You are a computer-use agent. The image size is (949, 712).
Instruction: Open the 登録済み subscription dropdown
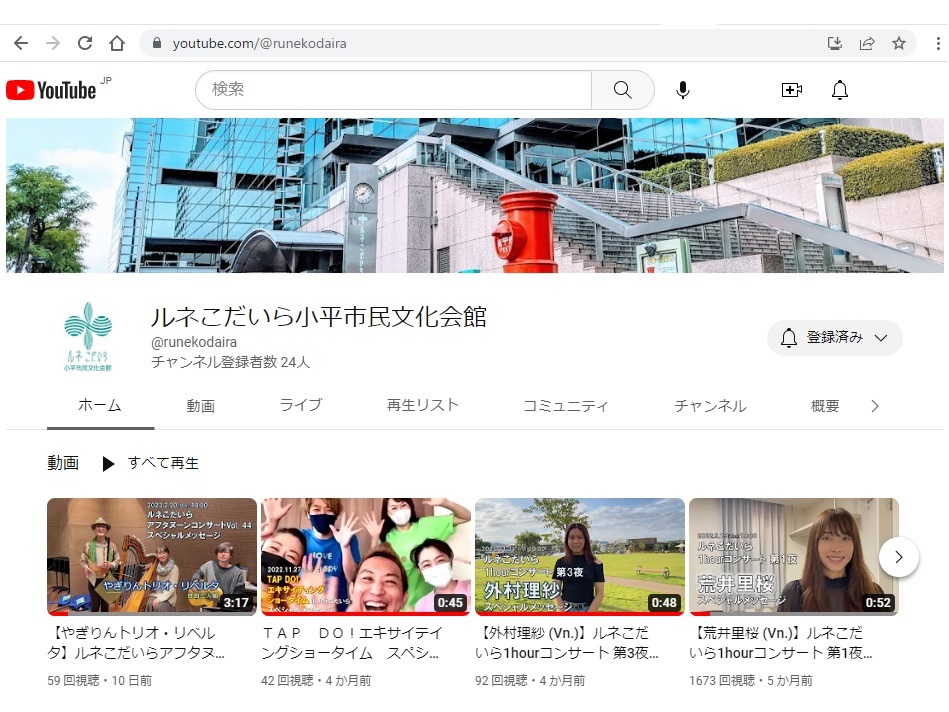coord(834,338)
